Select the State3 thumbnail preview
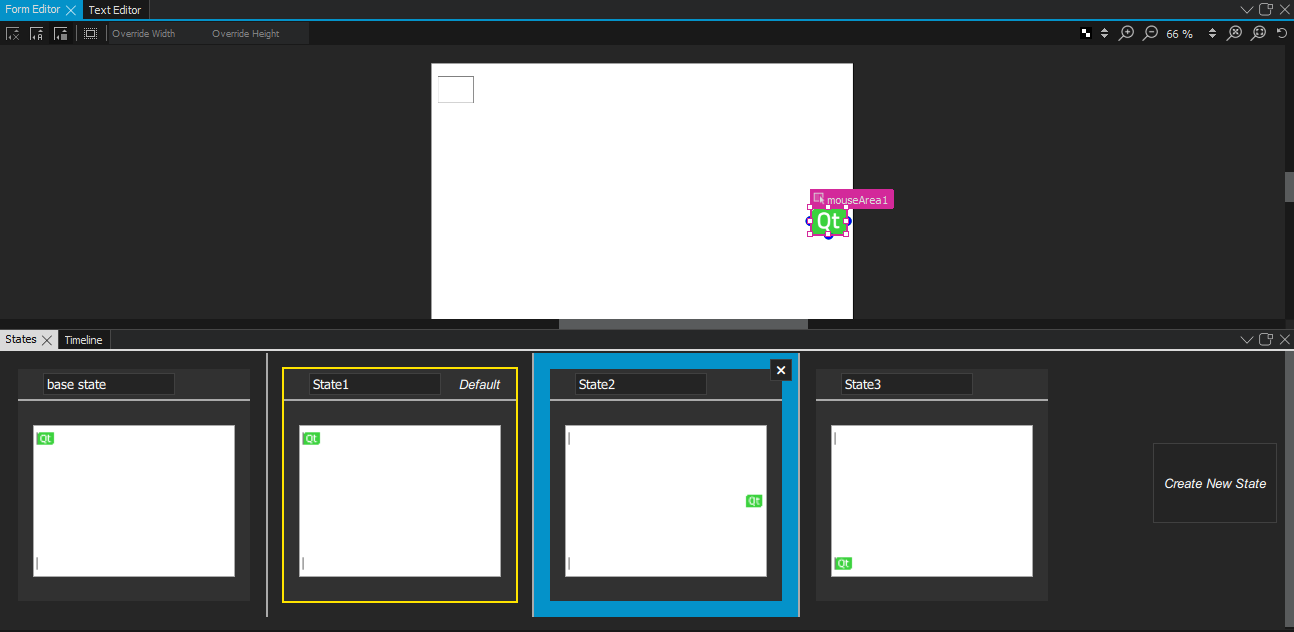The width and height of the screenshot is (1294, 632). [931, 500]
